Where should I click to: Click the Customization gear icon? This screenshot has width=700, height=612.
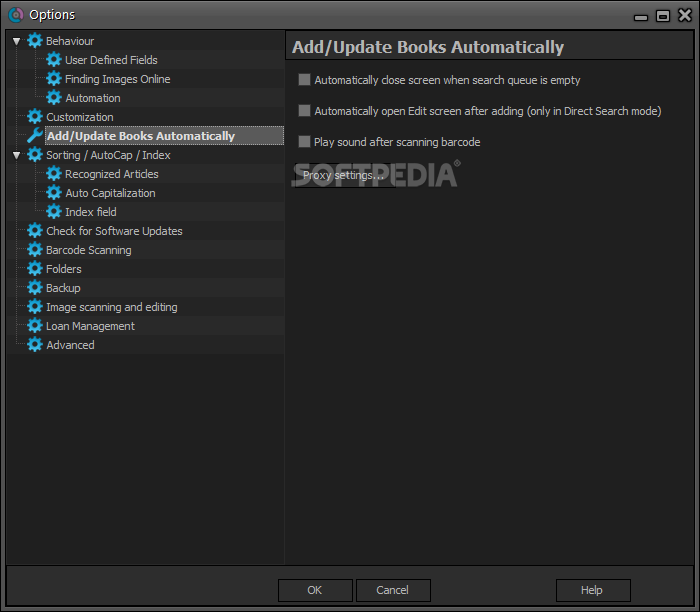coord(34,117)
